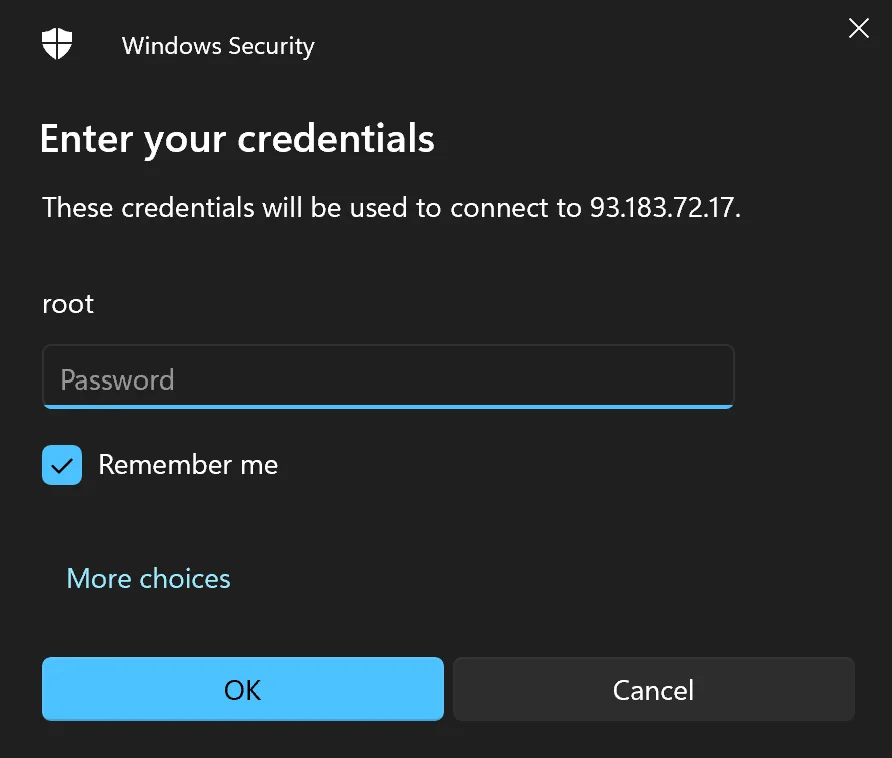Dismiss the dialog using the Cancel button
892x758 pixels.
pos(653,689)
